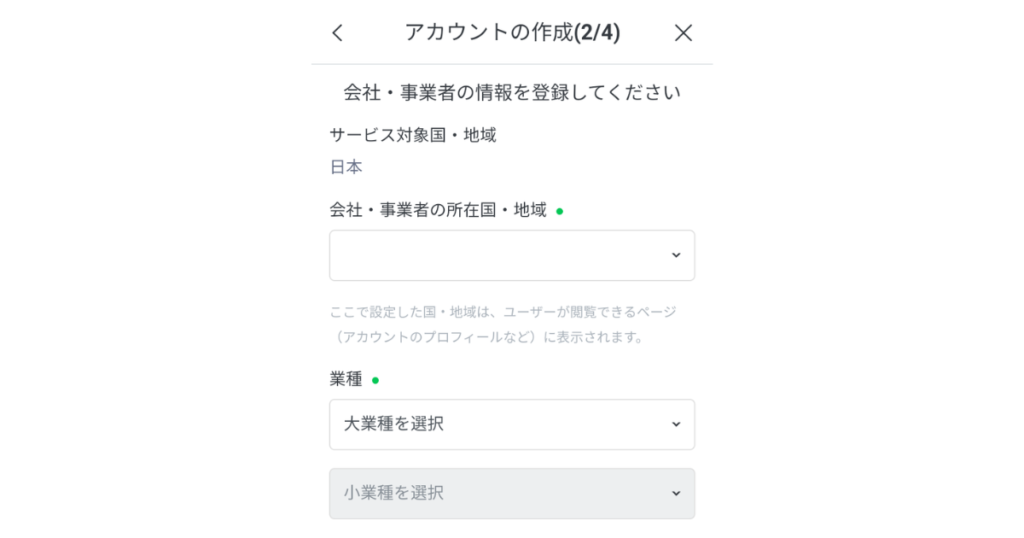Viewport: 1024px width, 538px height.
Task: Click the green required dot next to 業種
Action: (376, 380)
